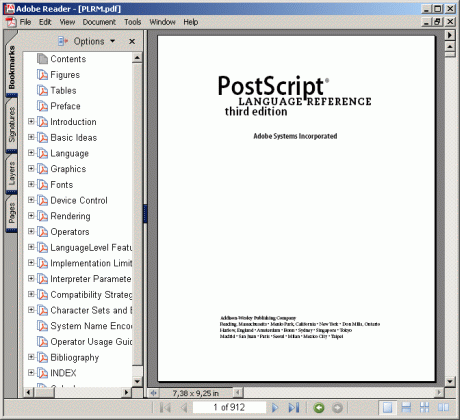Select the Operators bookmark
Screen dimensions: 460x420
[70, 232]
